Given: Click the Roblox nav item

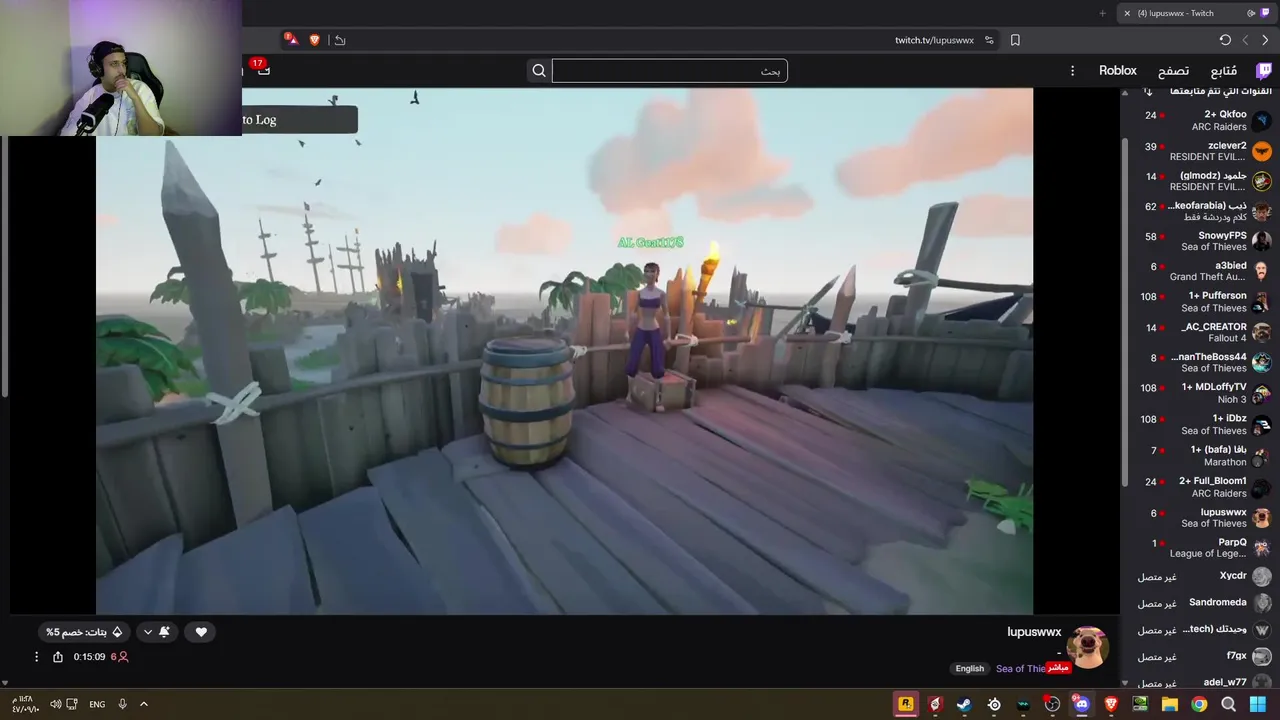Looking at the screenshot, I should 1118,71.
